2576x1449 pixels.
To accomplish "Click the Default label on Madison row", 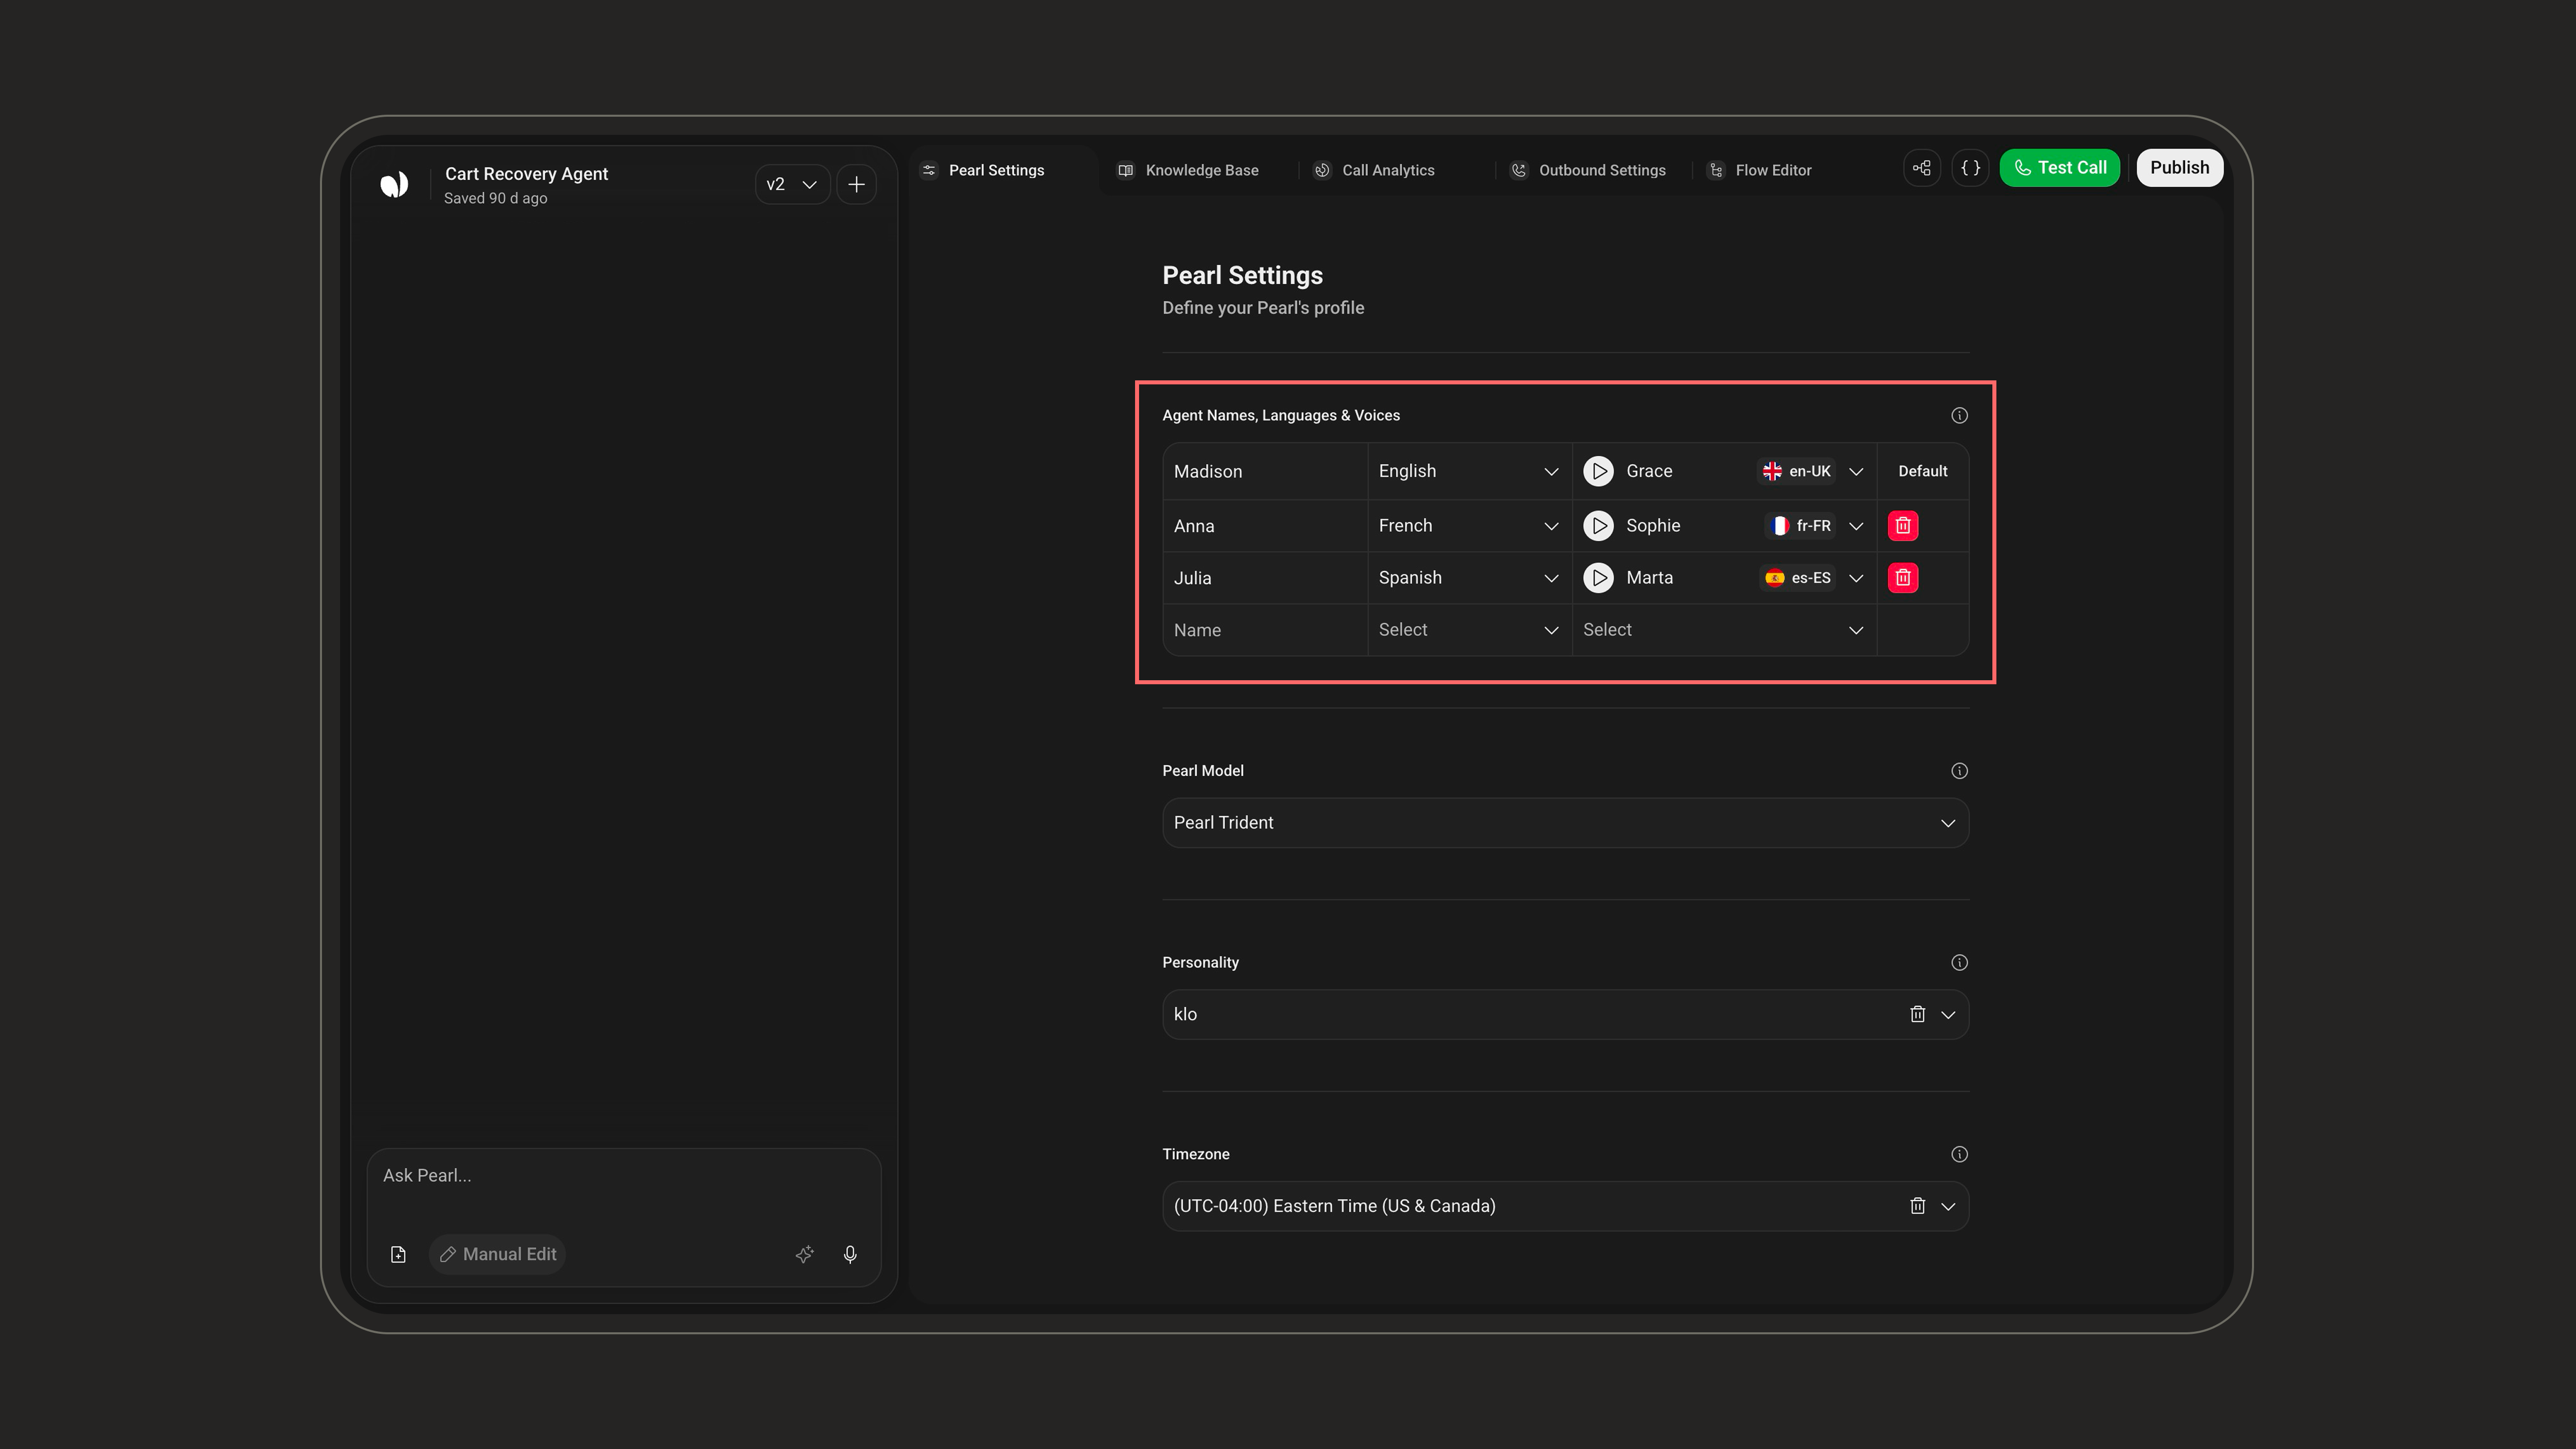I will tap(1922, 471).
